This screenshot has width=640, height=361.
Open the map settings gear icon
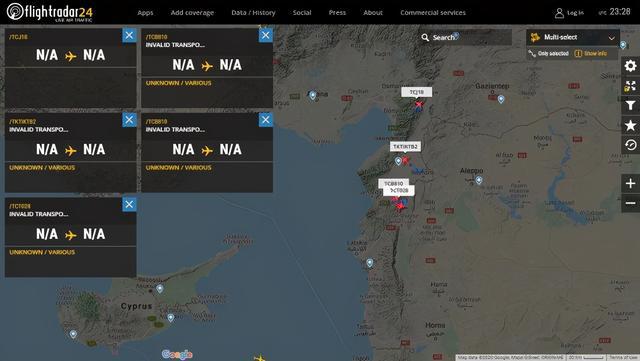click(631, 66)
